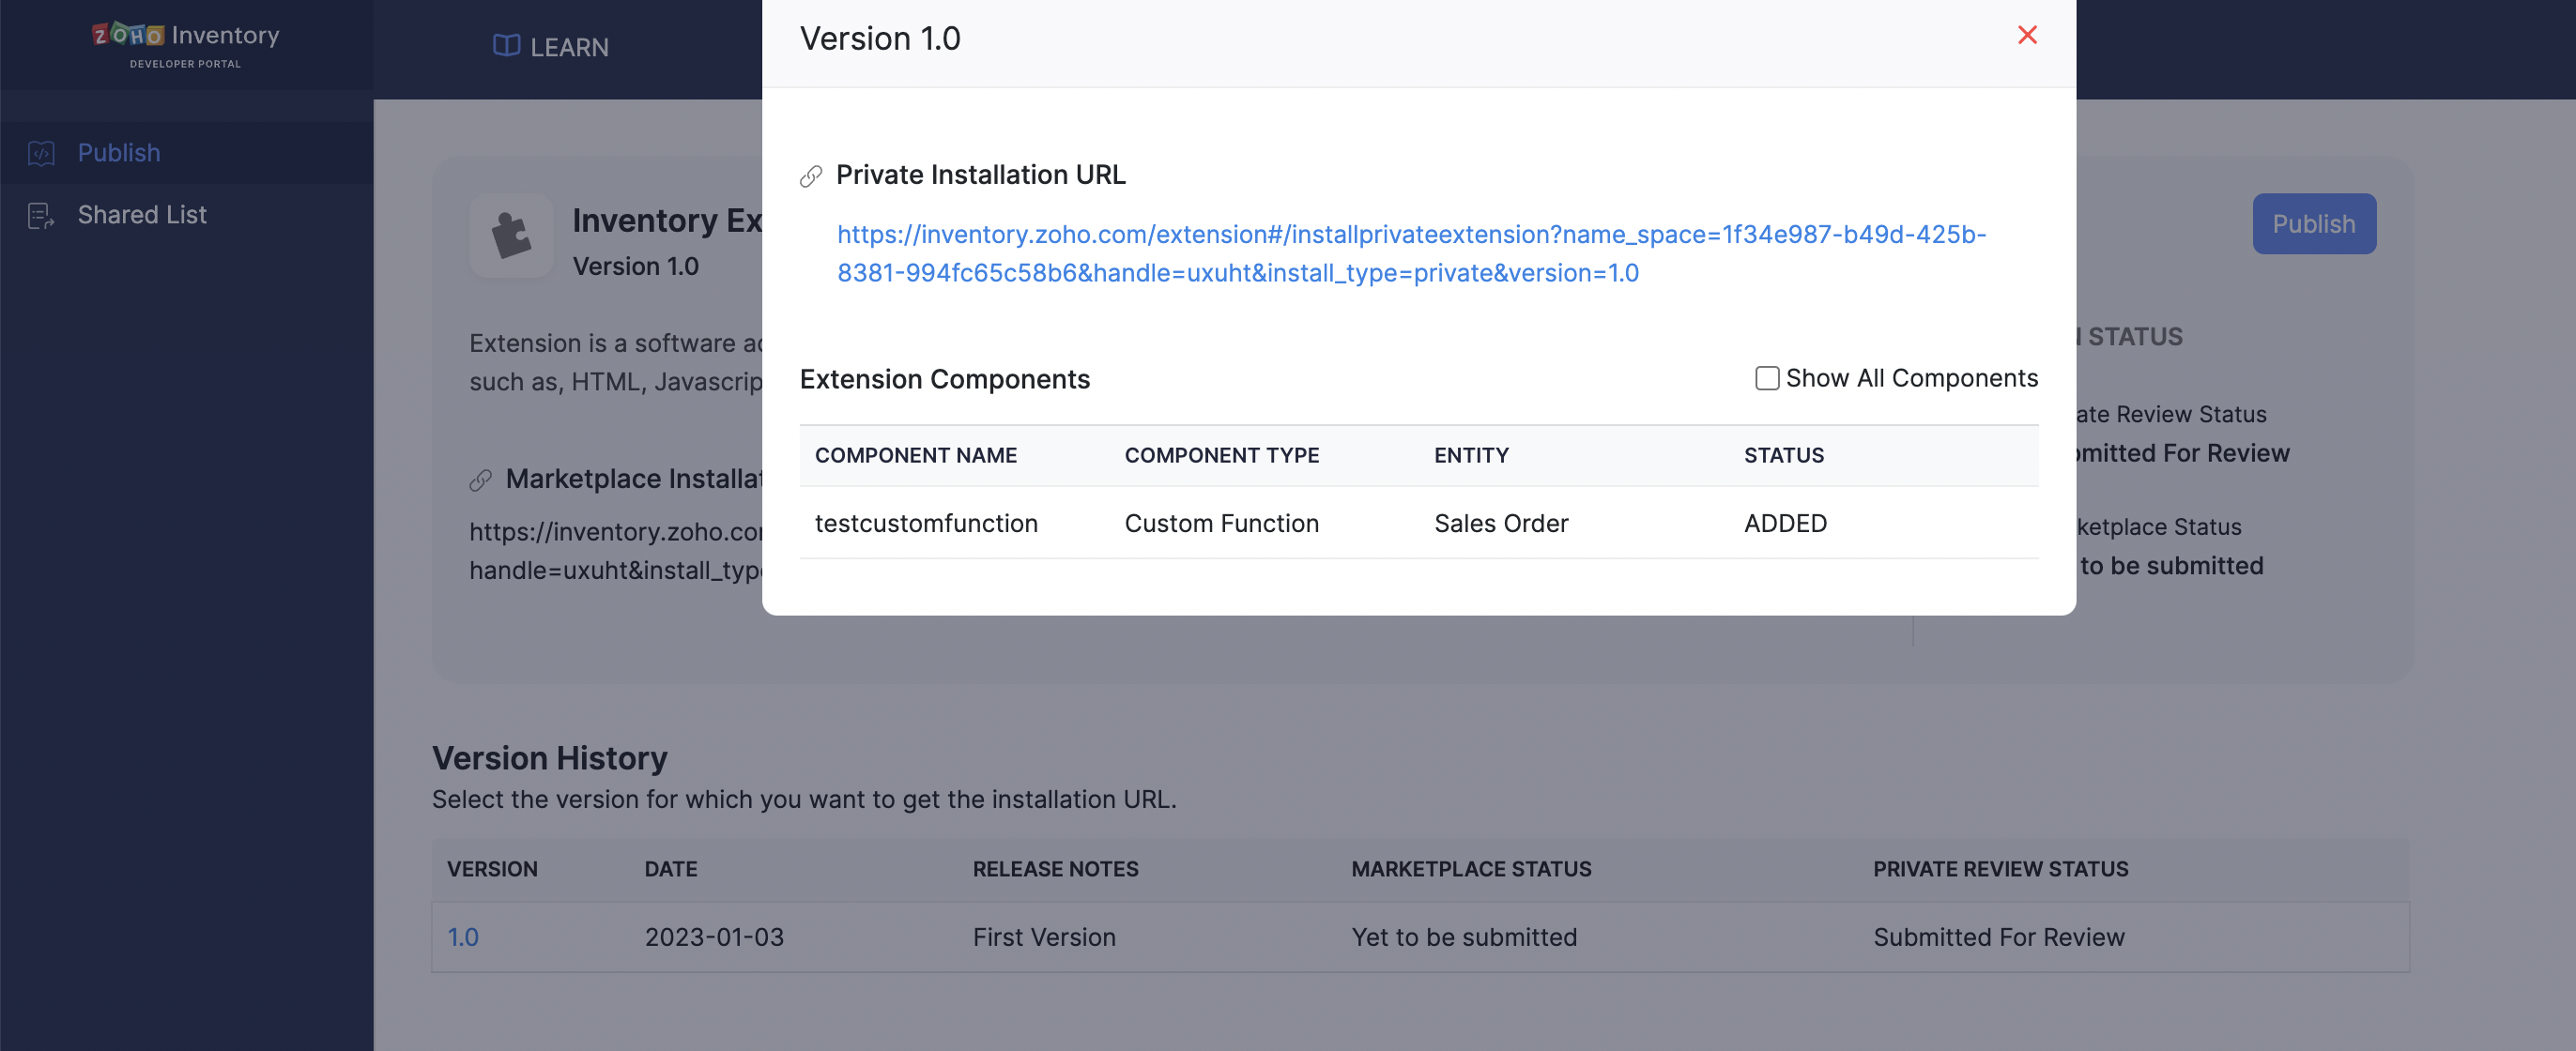Click the Learn book icon
Screen dimensions: 2576x1051
pyautogui.click(x=506, y=46)
